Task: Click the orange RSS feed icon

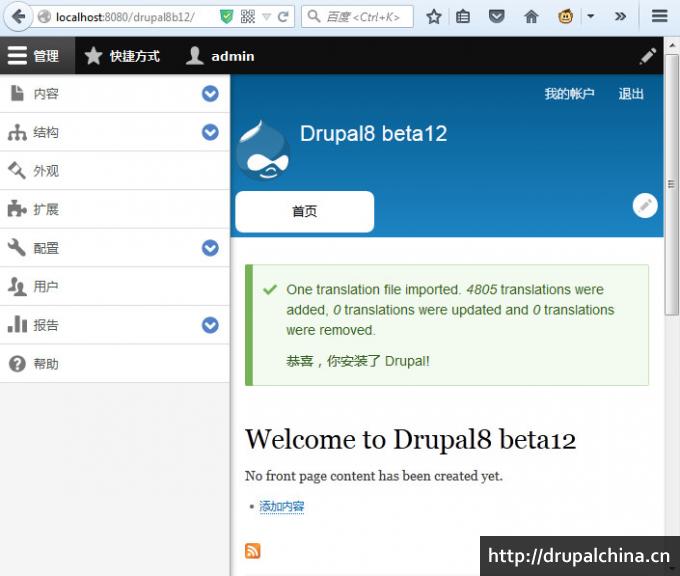Action: [x=253, y=551]
